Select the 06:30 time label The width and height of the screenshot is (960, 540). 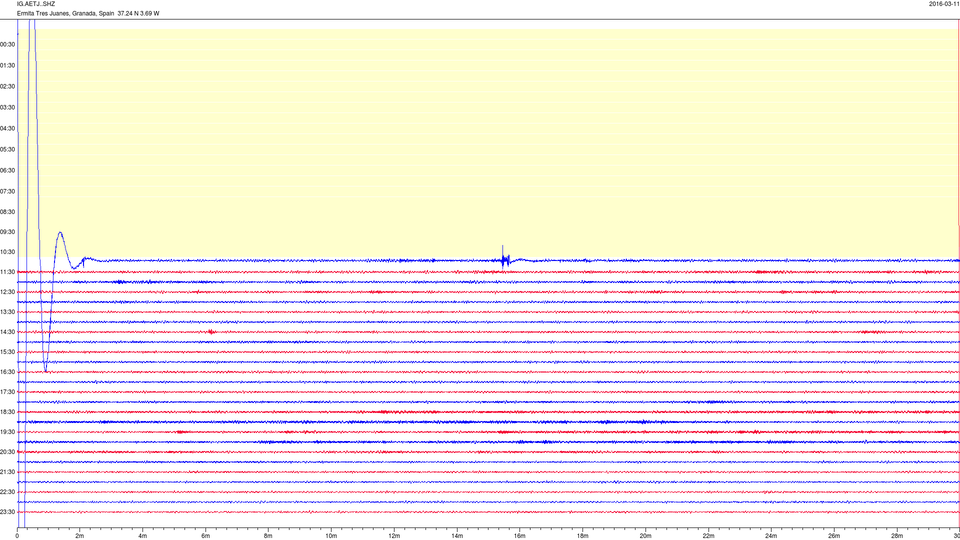7,170
